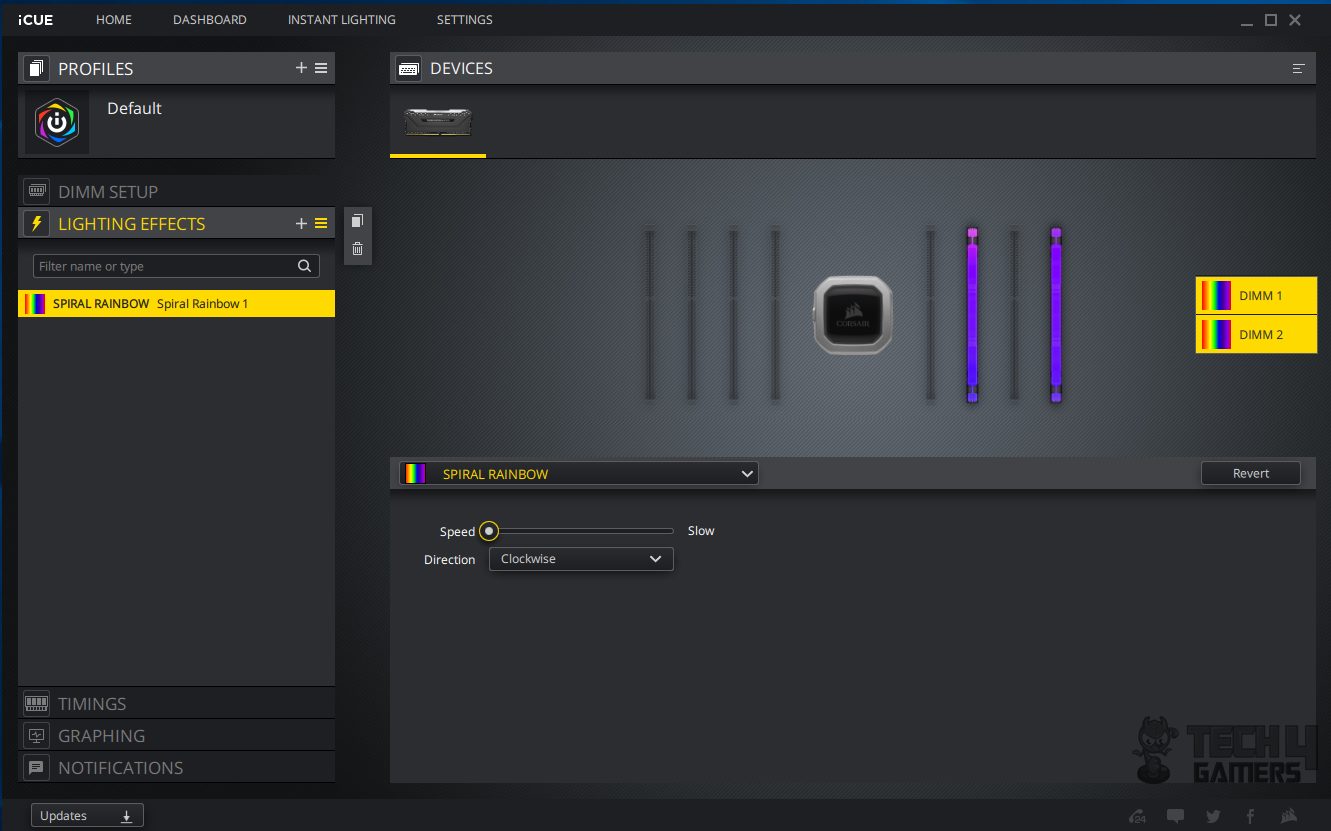This screenshot has width=1331, height=831.
Task: Open the Direction Clockwise dropdown
Action: click(x=581, y=559)
